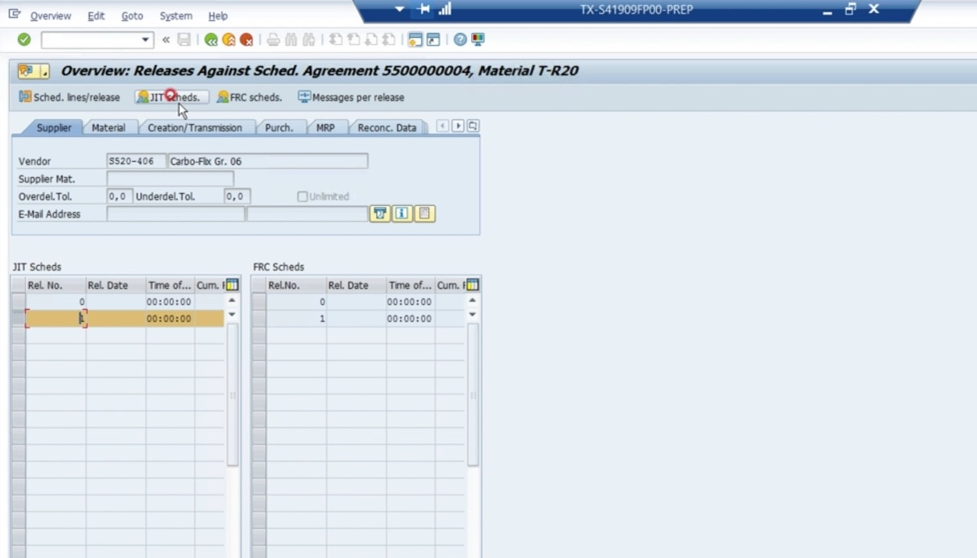Open the Help question mark icon
Image resolution: width=977 pixels, height=558 pixels.
coord(460,40)
